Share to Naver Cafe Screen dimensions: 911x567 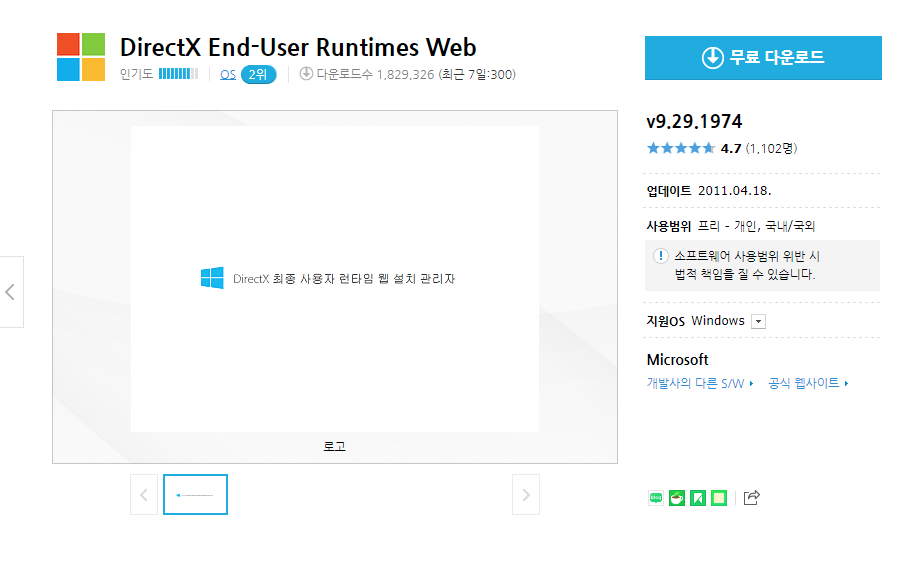coord(677,498)
